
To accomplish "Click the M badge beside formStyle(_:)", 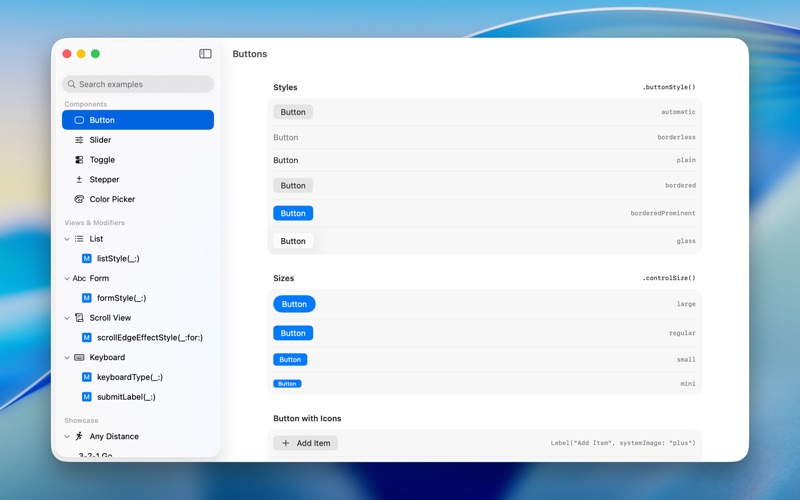I will [87, 298].
